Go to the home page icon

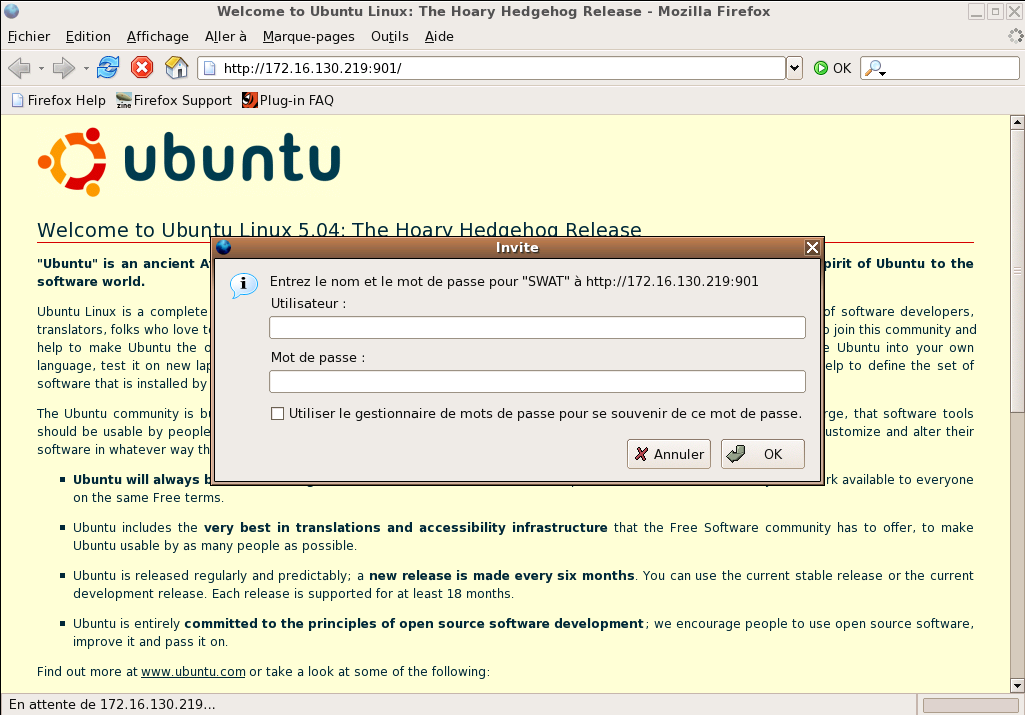click(176, 67)
